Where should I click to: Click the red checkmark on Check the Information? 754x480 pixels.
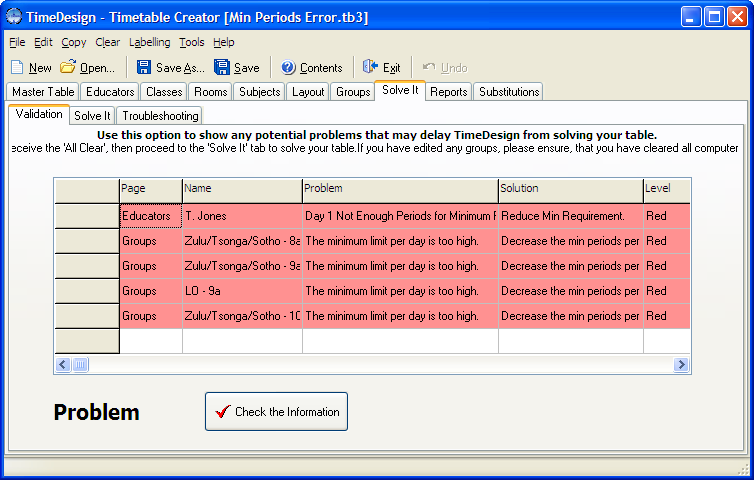click(223, 412)
